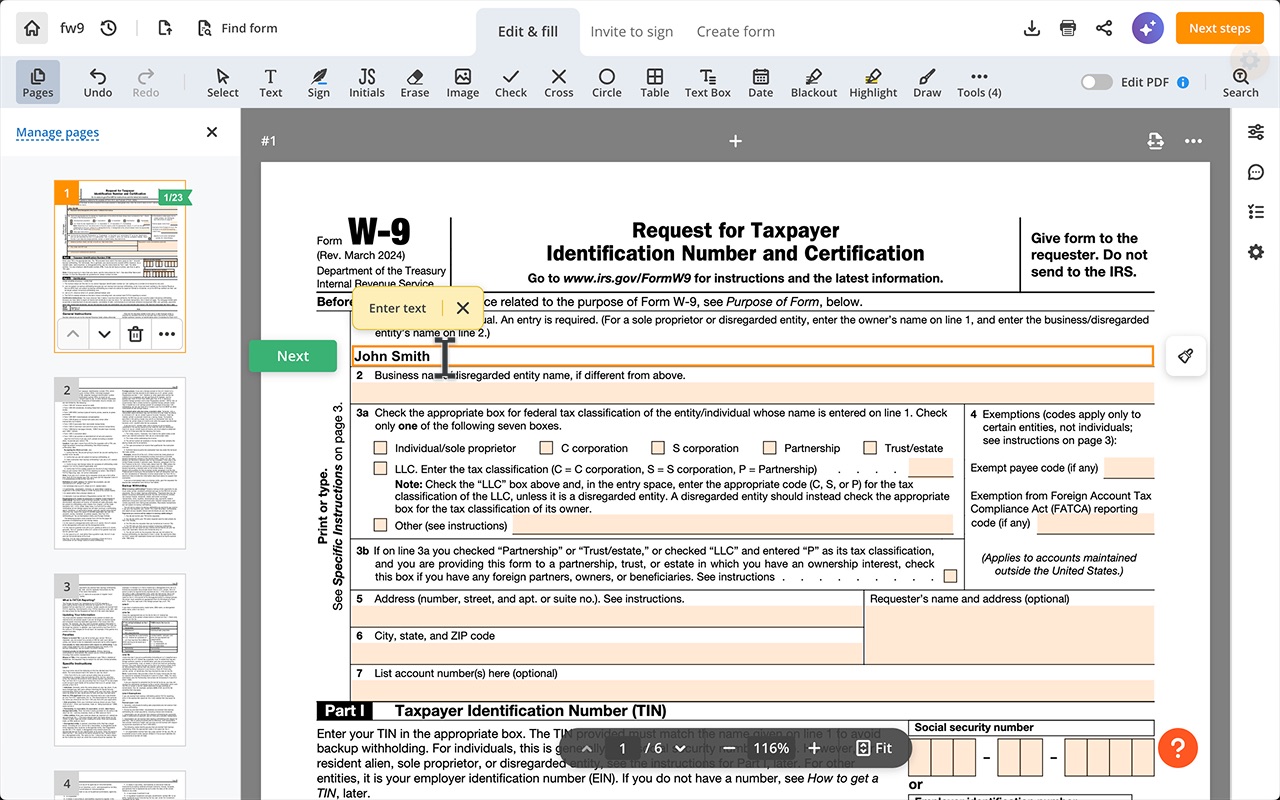Choose the Circle tool
This screenshot has width=1280, height=800.
pyautogui.click(x=607, y=82)
